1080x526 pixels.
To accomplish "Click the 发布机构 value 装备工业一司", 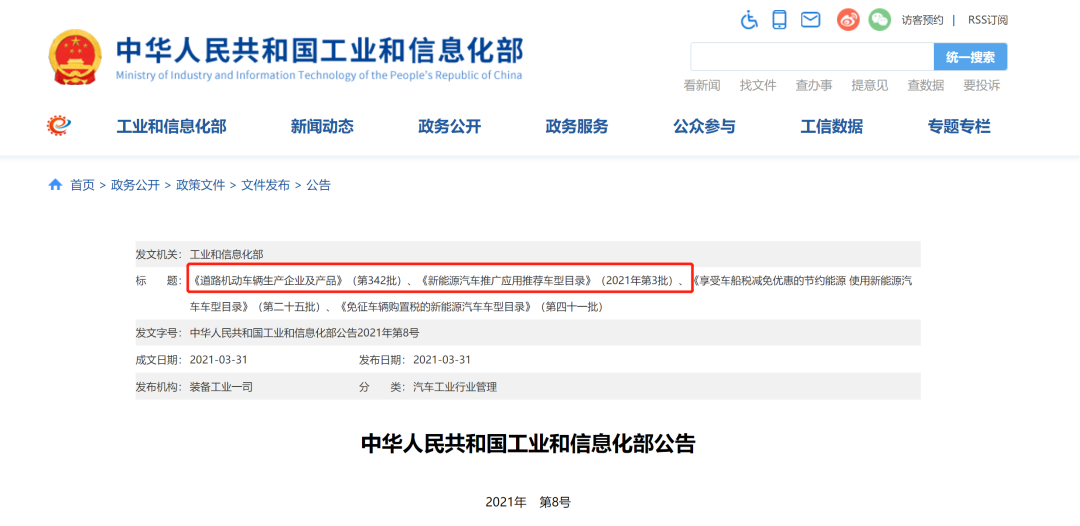I will (x=221, y=387).
